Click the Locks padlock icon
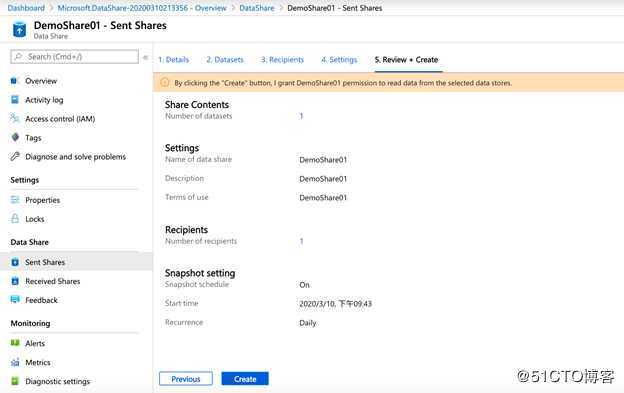Viewport: 624px width, 393px height. tap(15, 218)
